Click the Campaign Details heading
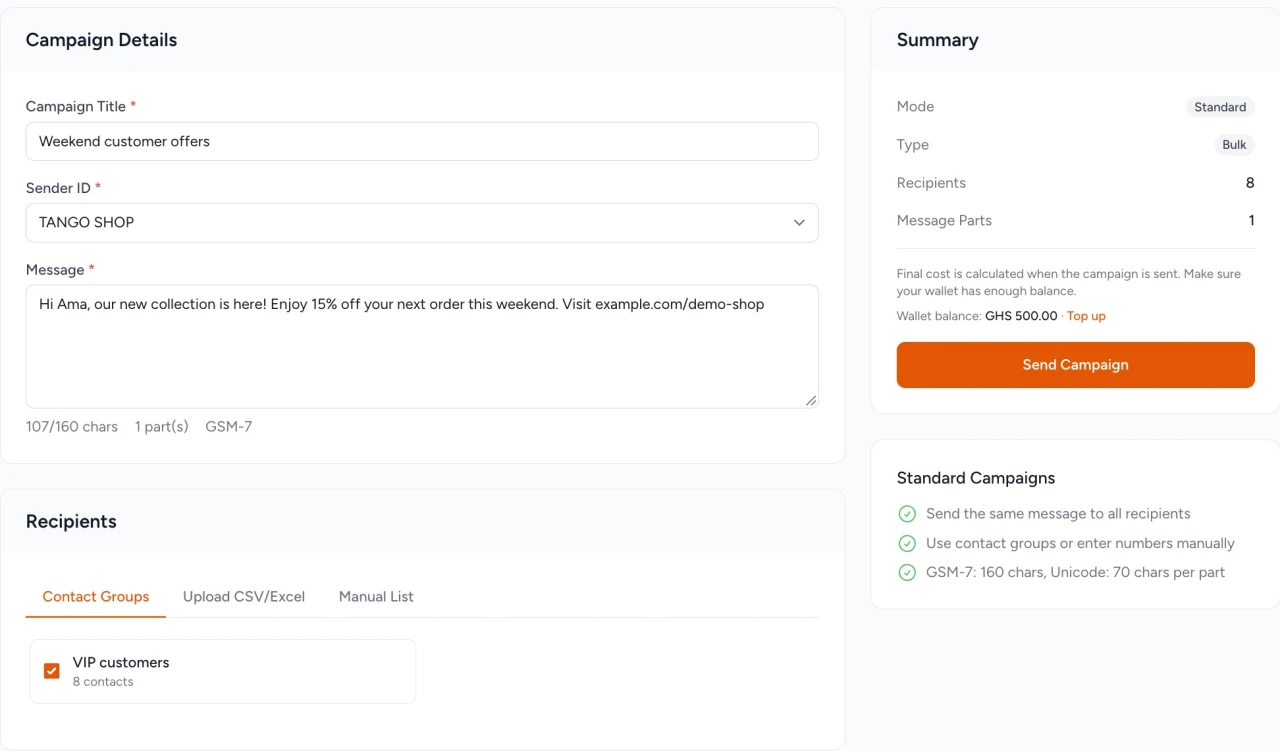This screenshot has width=1280, height=751. click(101, 40)
